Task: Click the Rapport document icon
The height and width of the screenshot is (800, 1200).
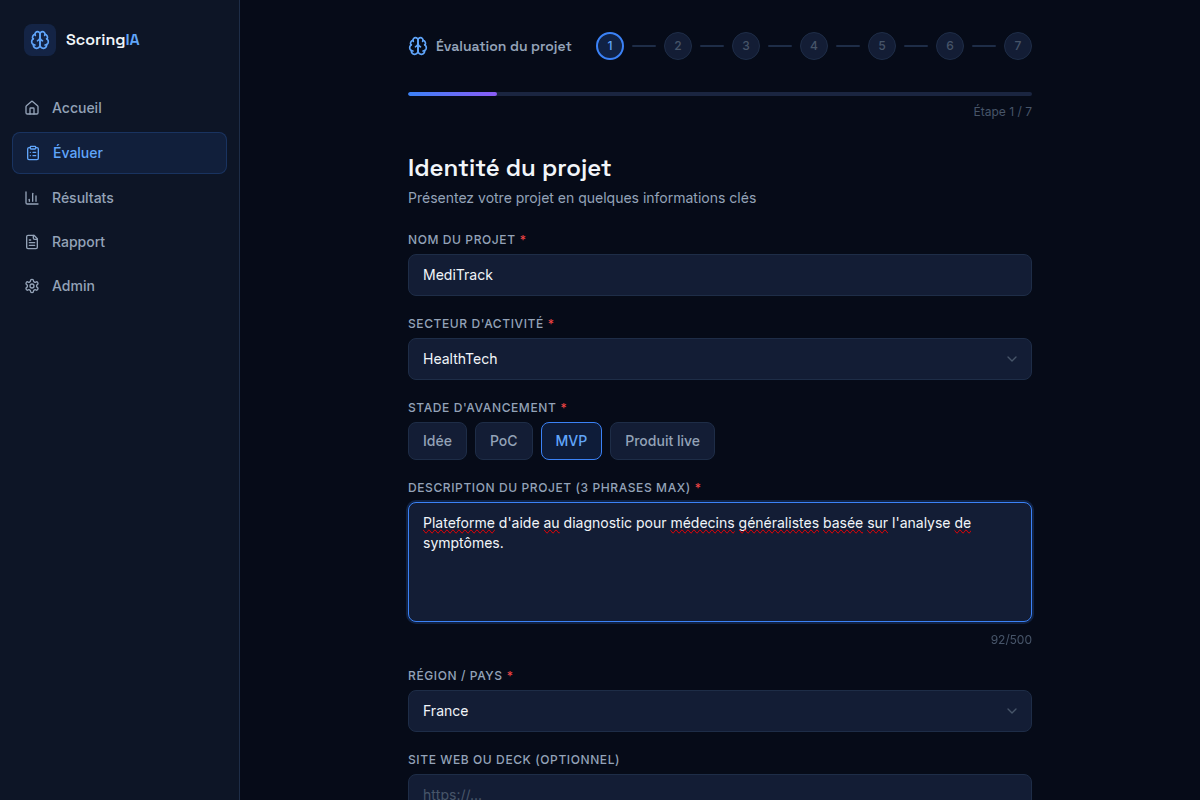Action: point(33,242)
